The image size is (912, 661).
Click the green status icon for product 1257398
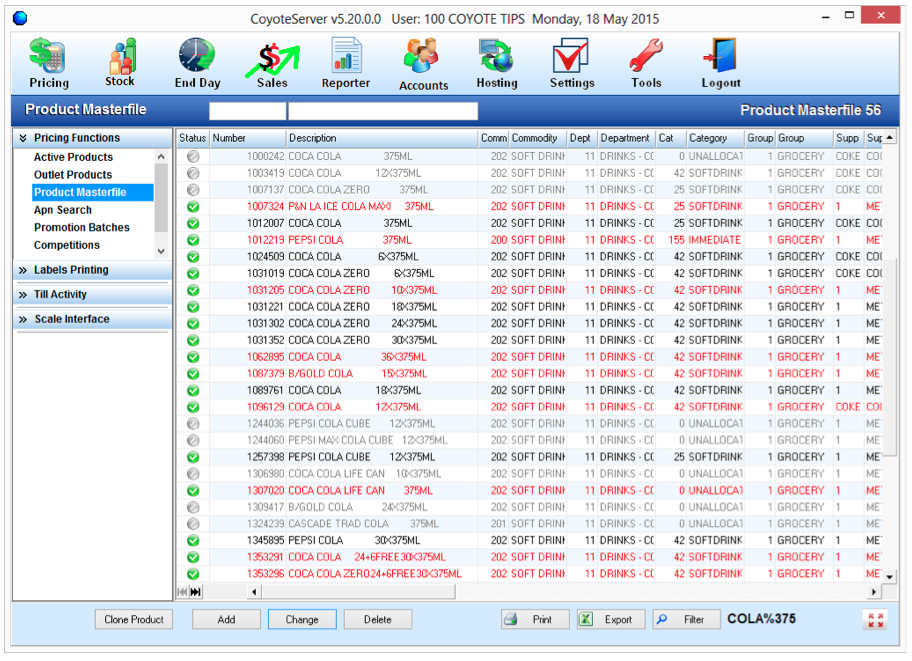pyautogui.click(x=193, y=457)
